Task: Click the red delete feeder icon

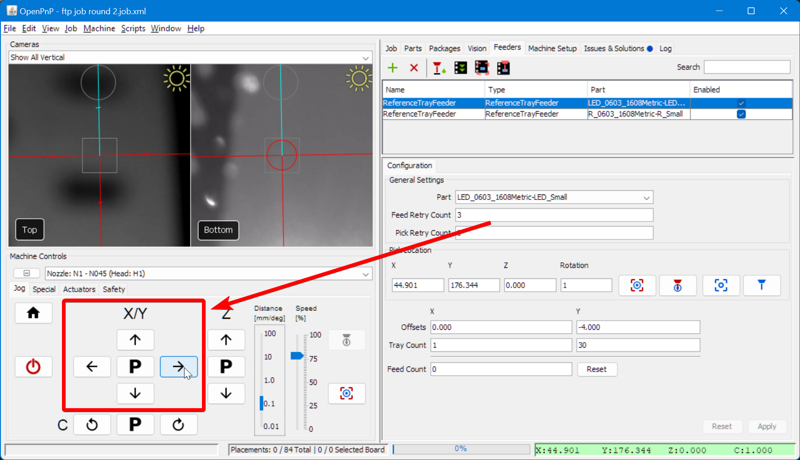Action: point(414,68)
